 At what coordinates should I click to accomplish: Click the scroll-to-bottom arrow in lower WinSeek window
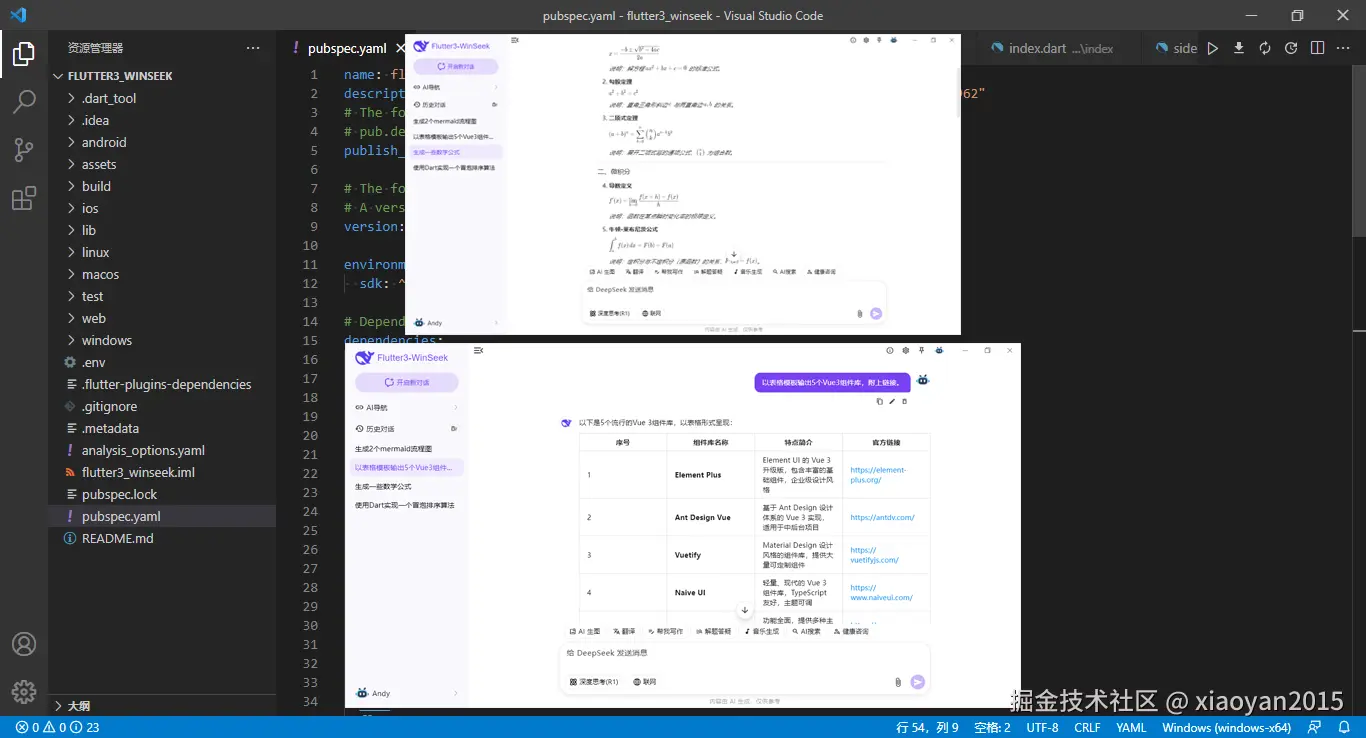coord(744,610)
